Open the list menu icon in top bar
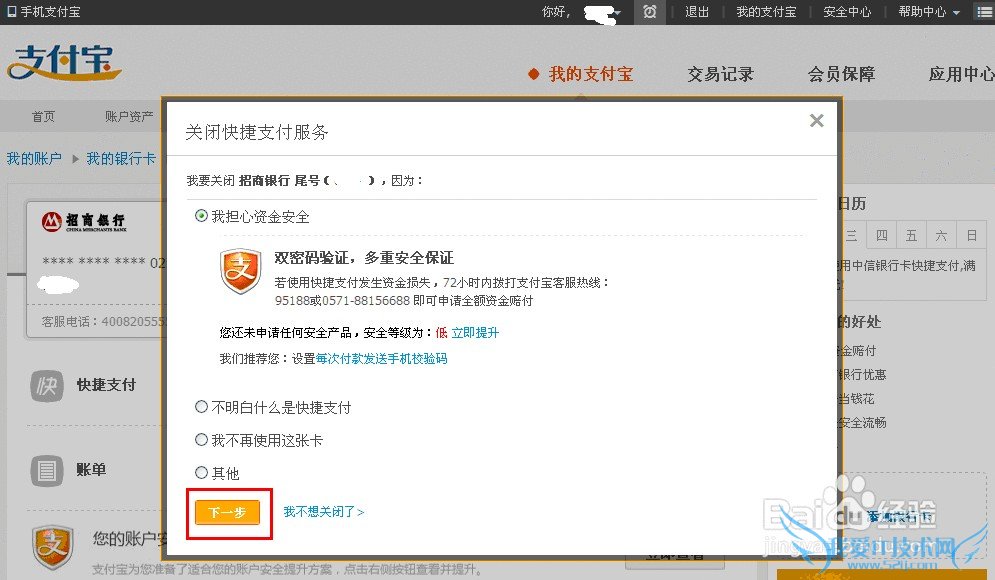Viewport: 995px width, 580px height. [984, 12]
